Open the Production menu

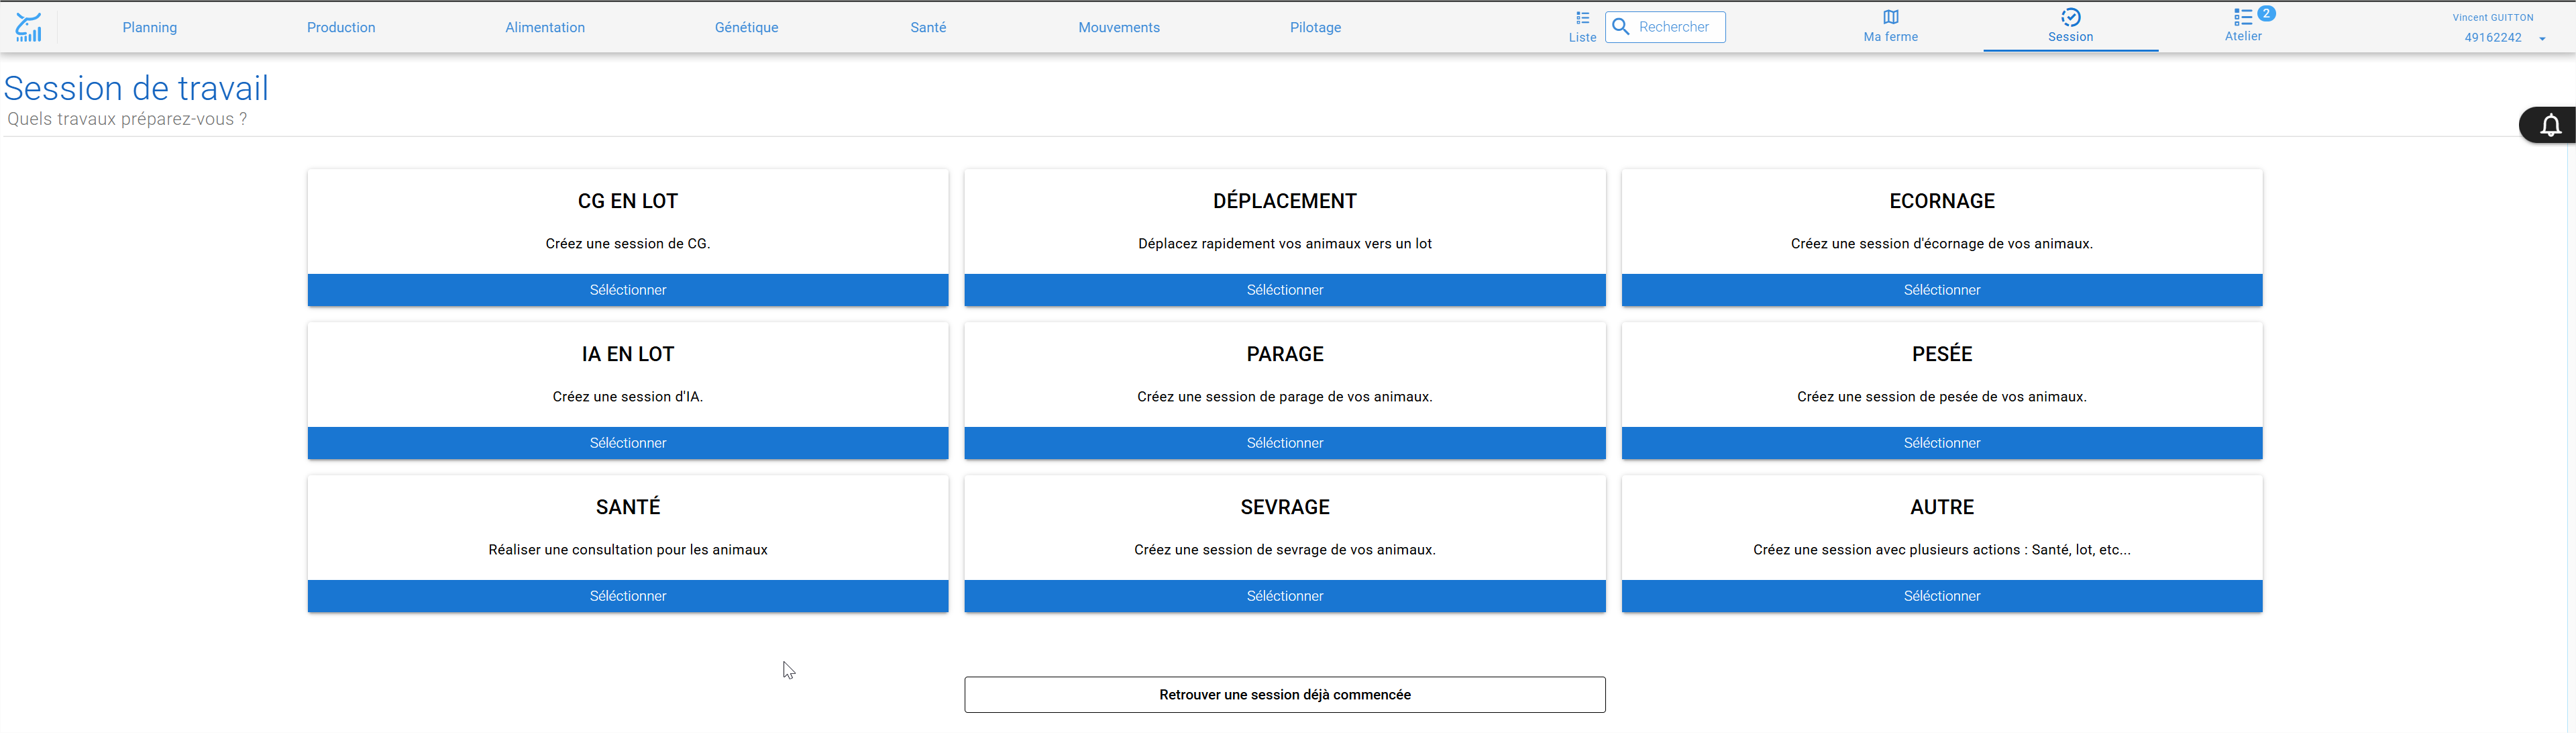(x=341, y=27)
